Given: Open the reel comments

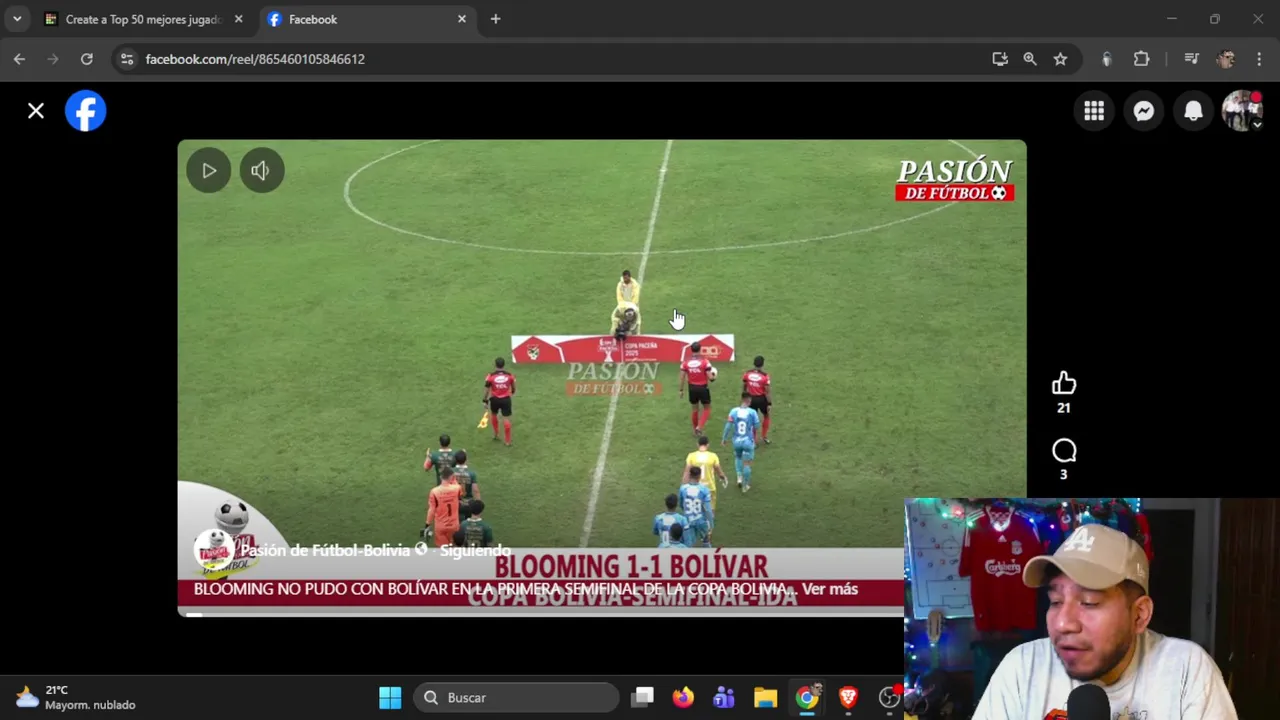Looking at the screenshot, I should (x=1064, y=451).
